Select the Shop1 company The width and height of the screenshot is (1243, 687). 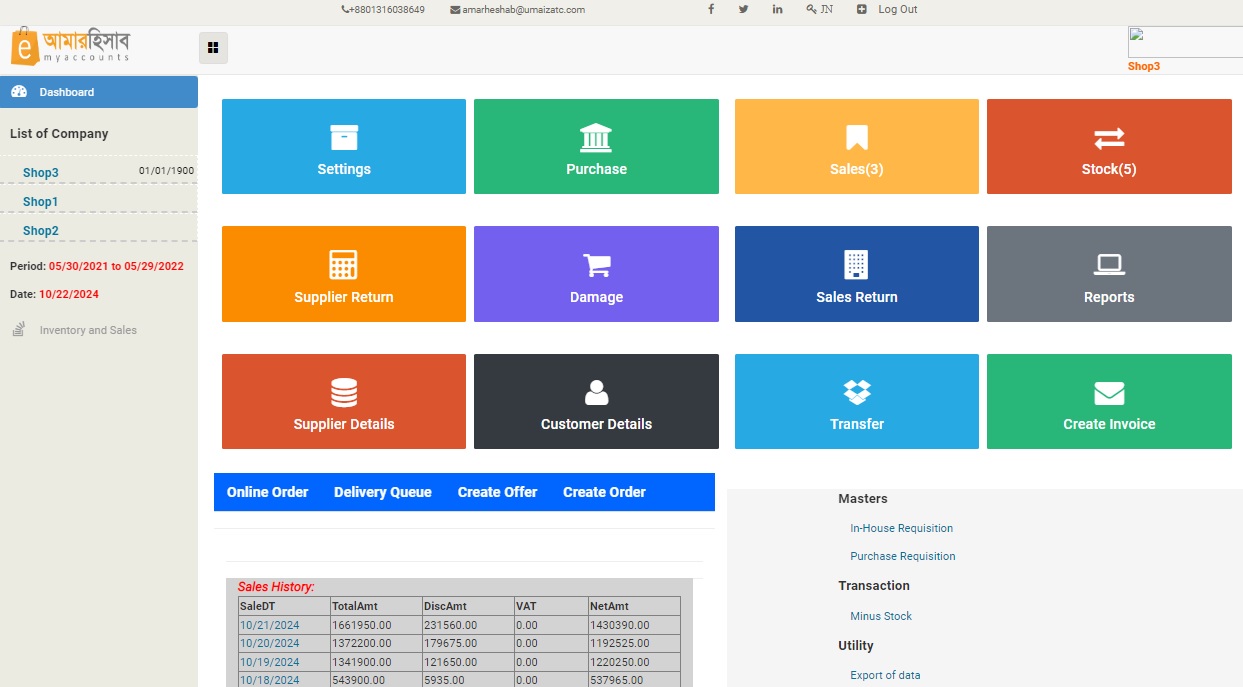(x=41, y=202)
